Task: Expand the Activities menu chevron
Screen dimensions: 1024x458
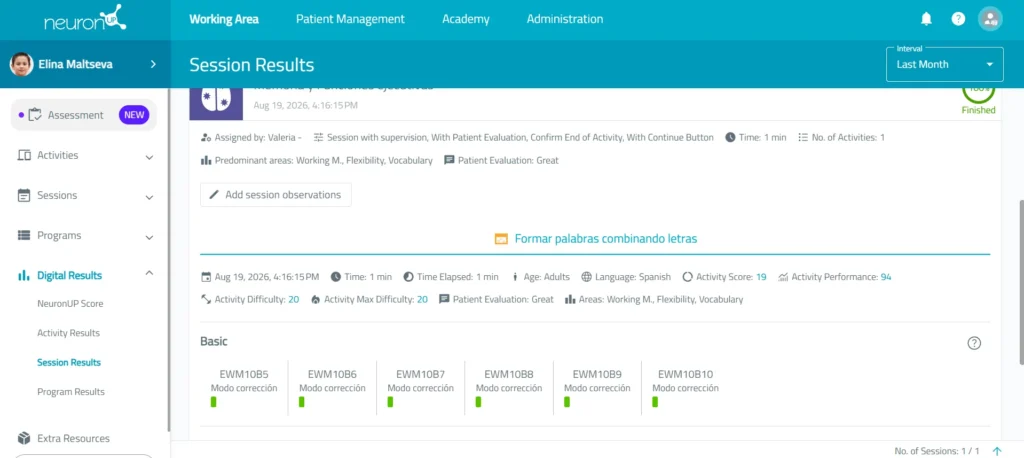Action: pyautogui.click(x=149, y=157)
